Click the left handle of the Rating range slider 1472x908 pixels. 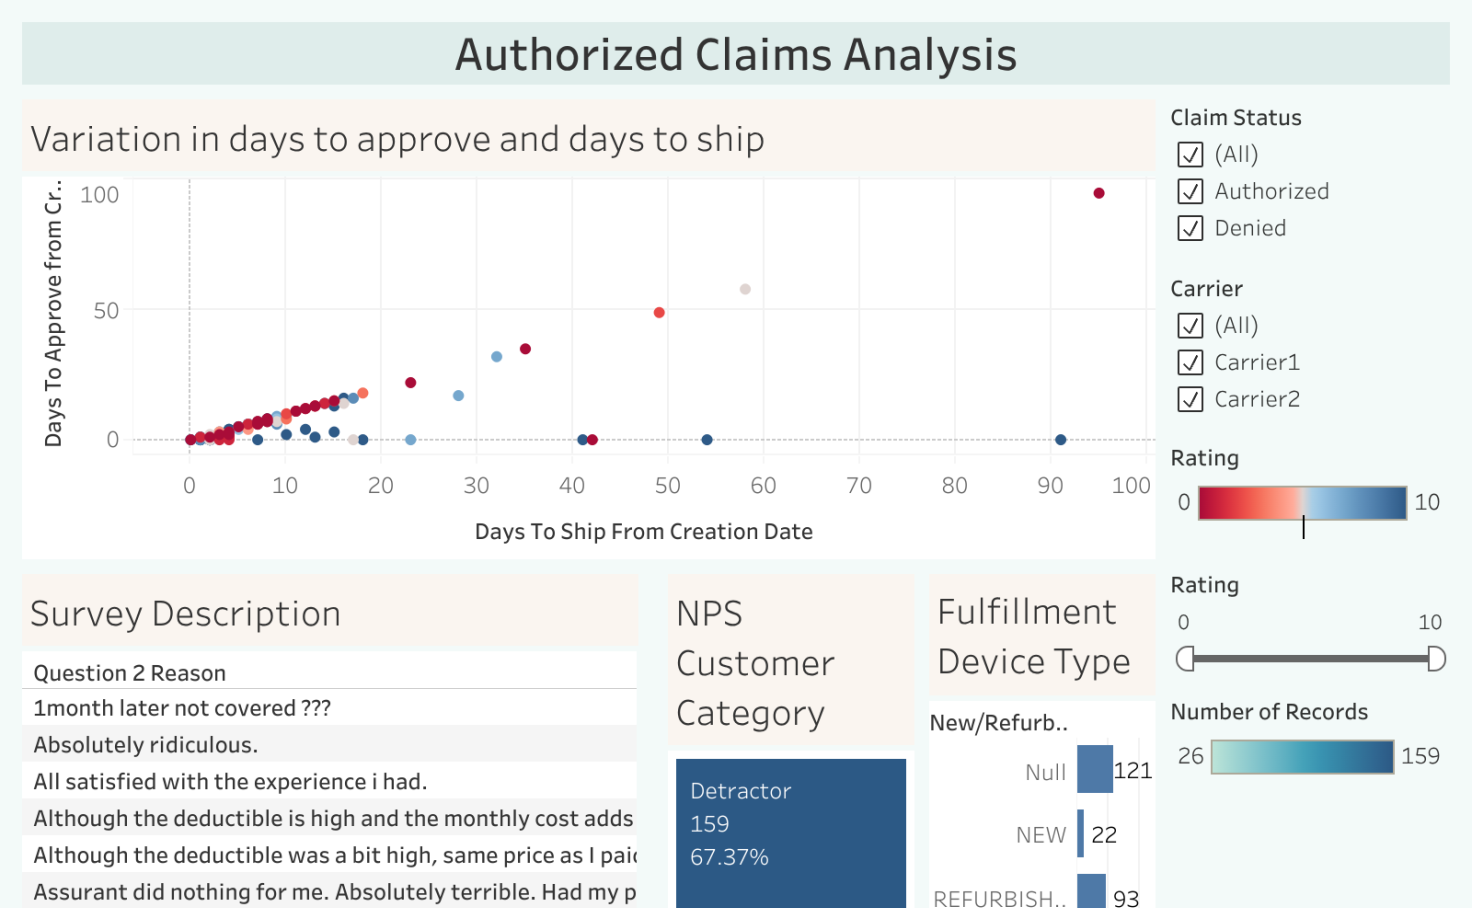click(1183, 658)
